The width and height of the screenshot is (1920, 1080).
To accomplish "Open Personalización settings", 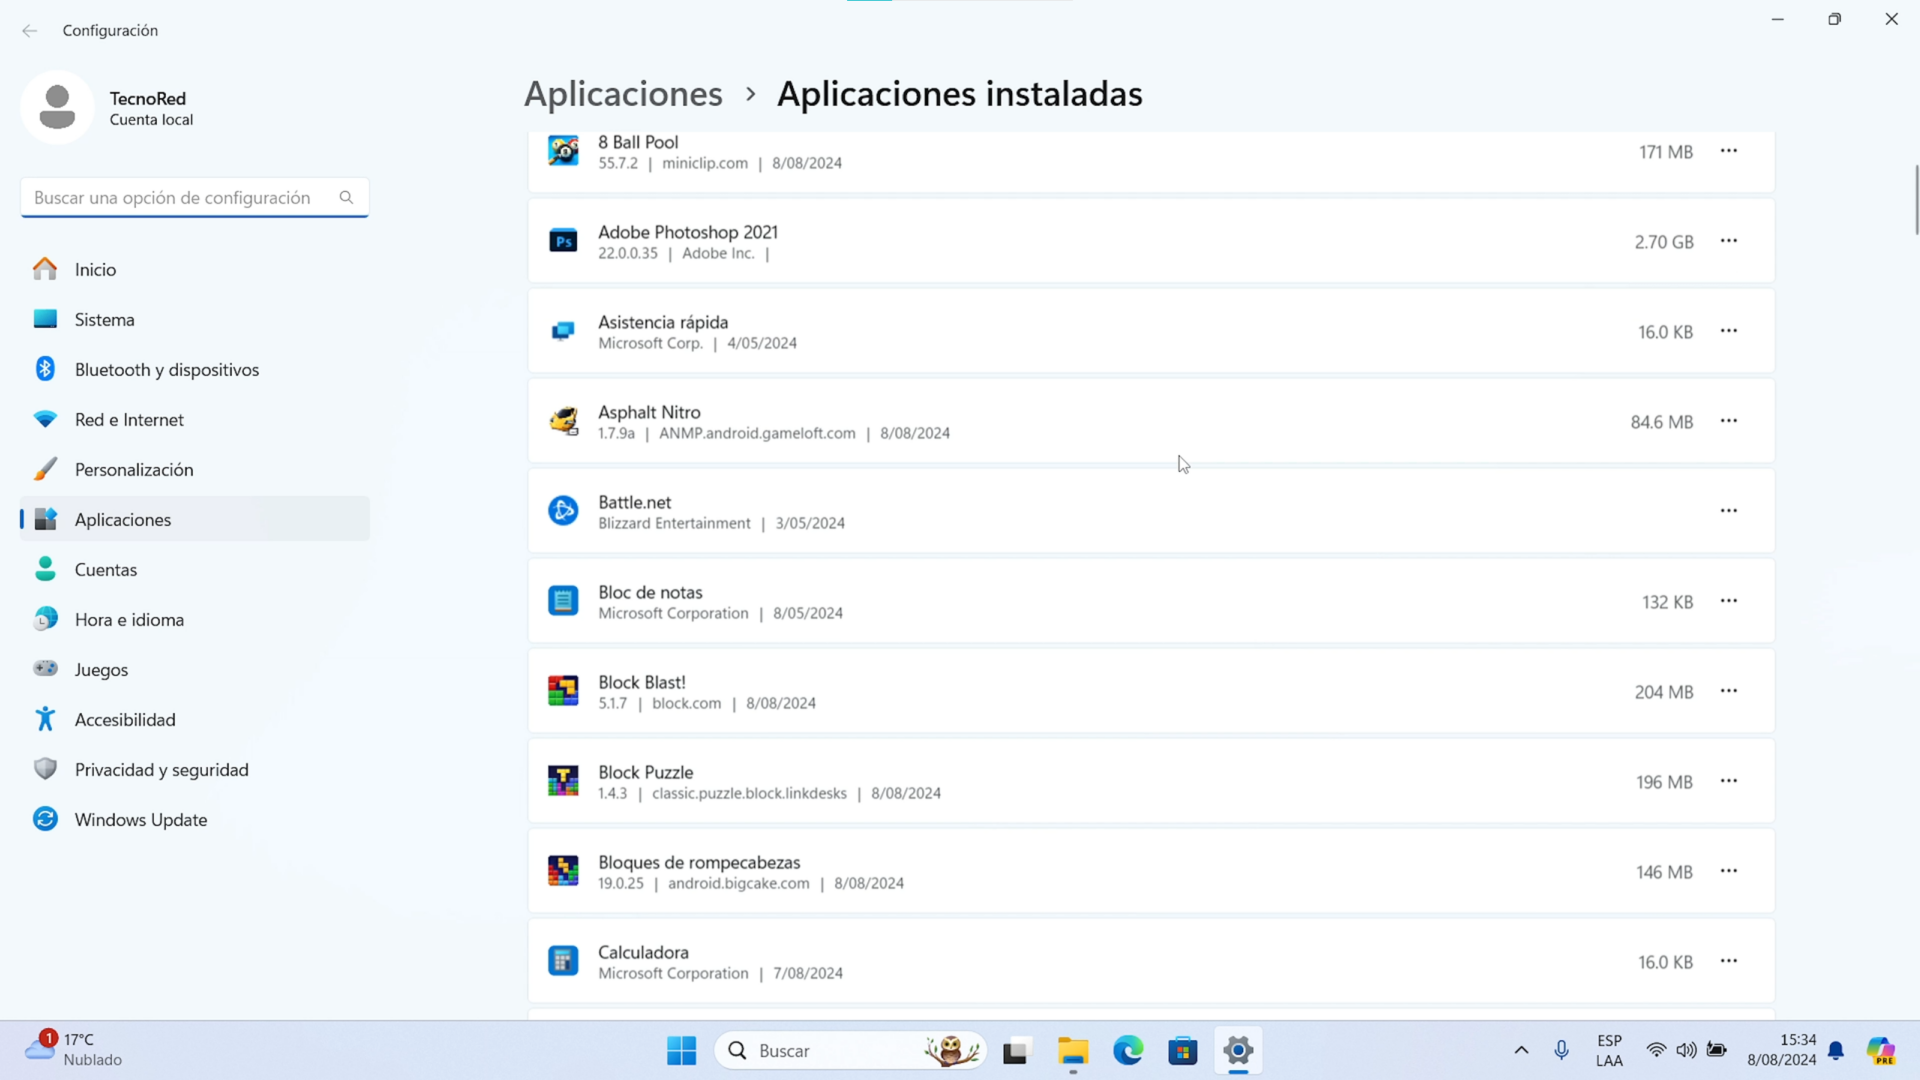I will [195, 469].
